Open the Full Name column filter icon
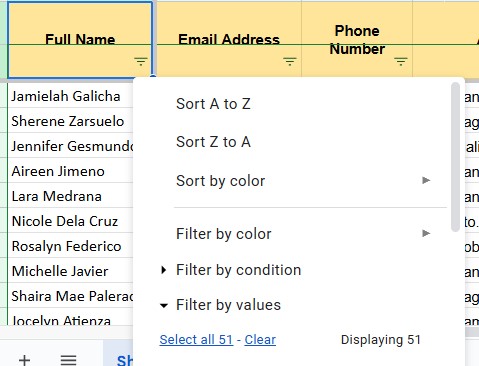The width and height of the screenshot is (479, 366). [141, 61]
